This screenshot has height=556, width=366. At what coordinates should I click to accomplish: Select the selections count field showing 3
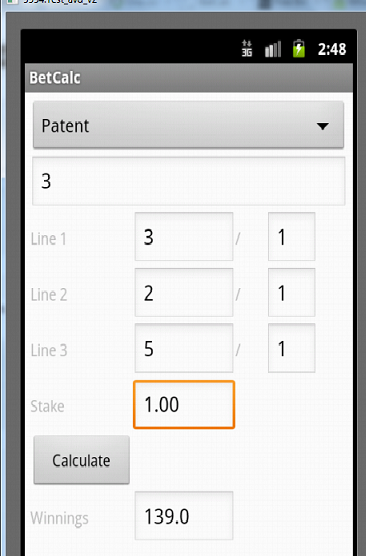pyautogui.click(x=189, y=181)
